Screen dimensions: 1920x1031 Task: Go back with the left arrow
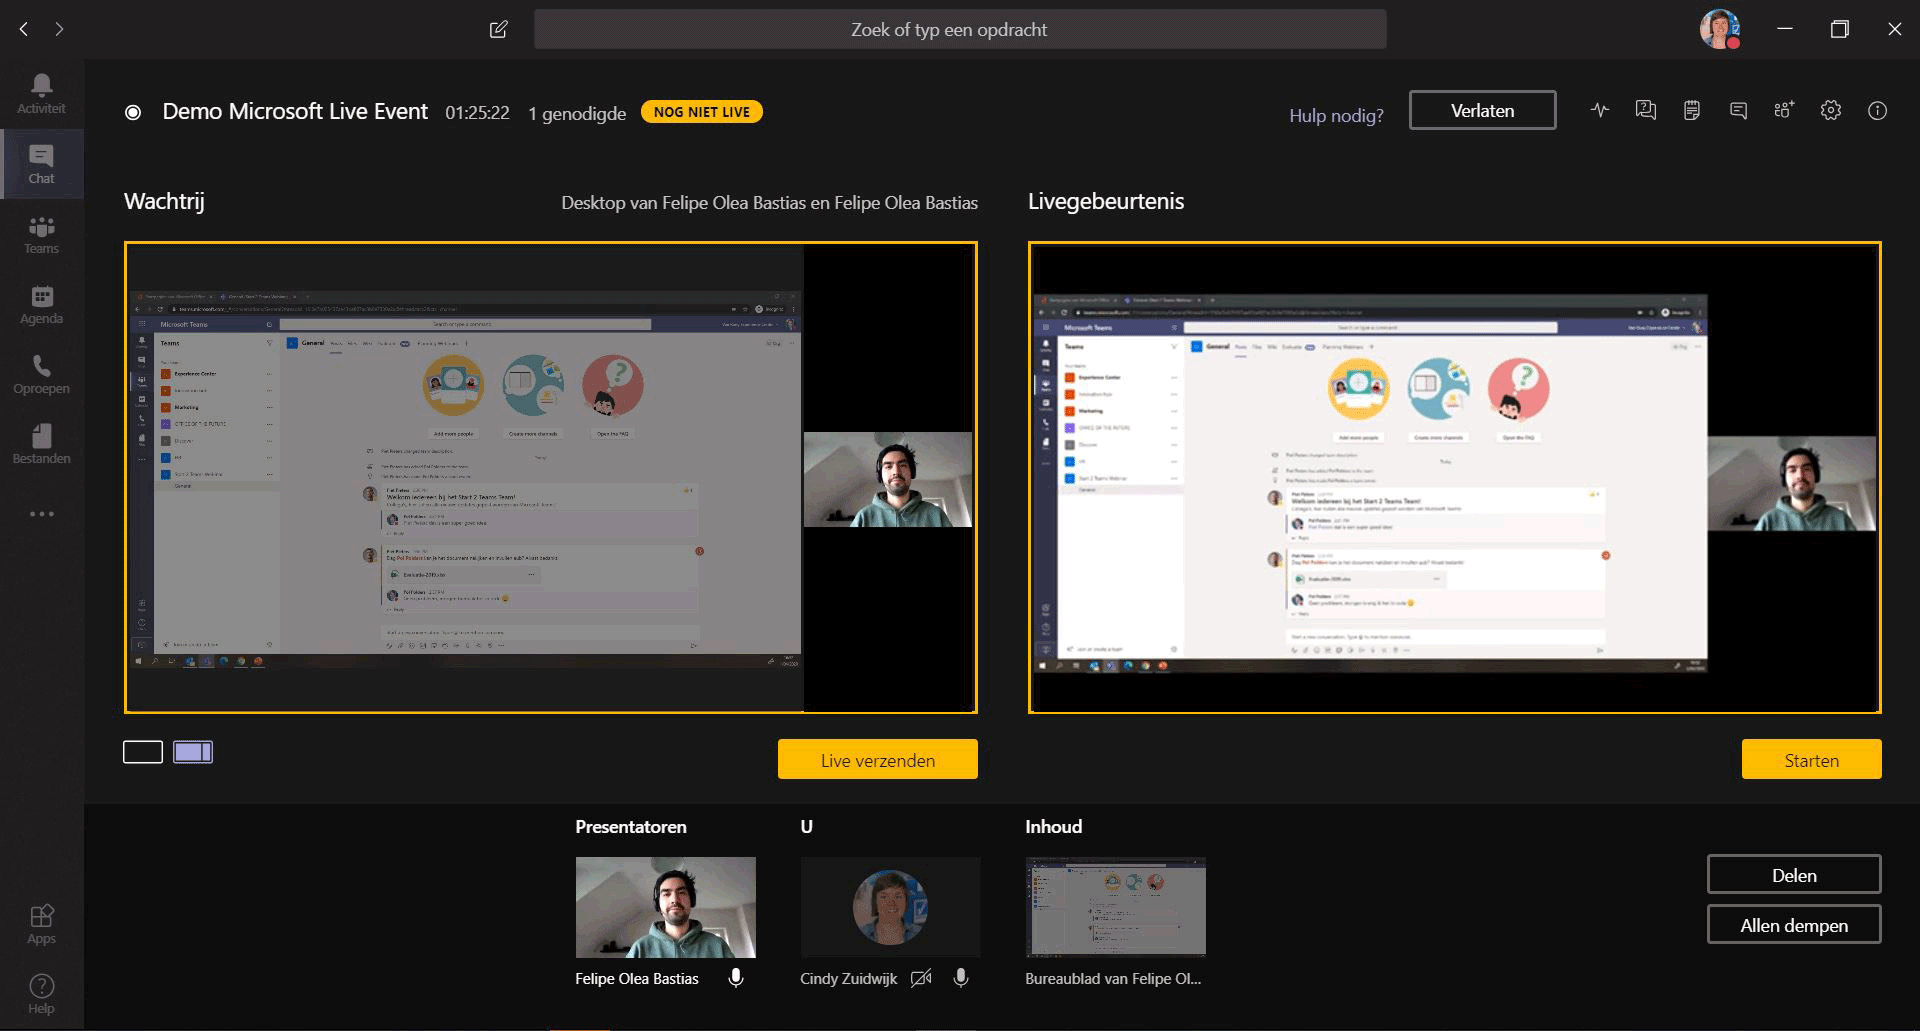24,29
